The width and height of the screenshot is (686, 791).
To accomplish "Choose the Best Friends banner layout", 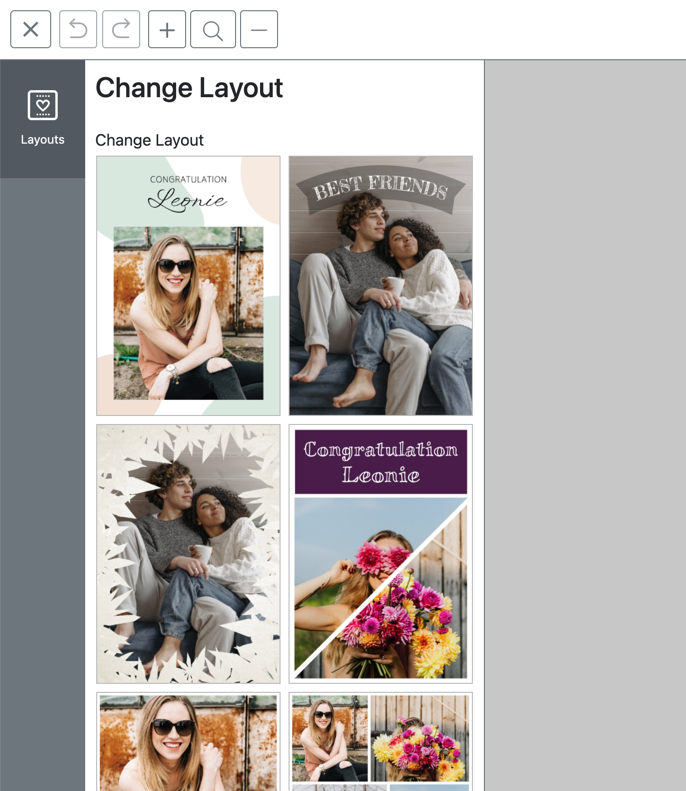I will (x=381, y=286).
